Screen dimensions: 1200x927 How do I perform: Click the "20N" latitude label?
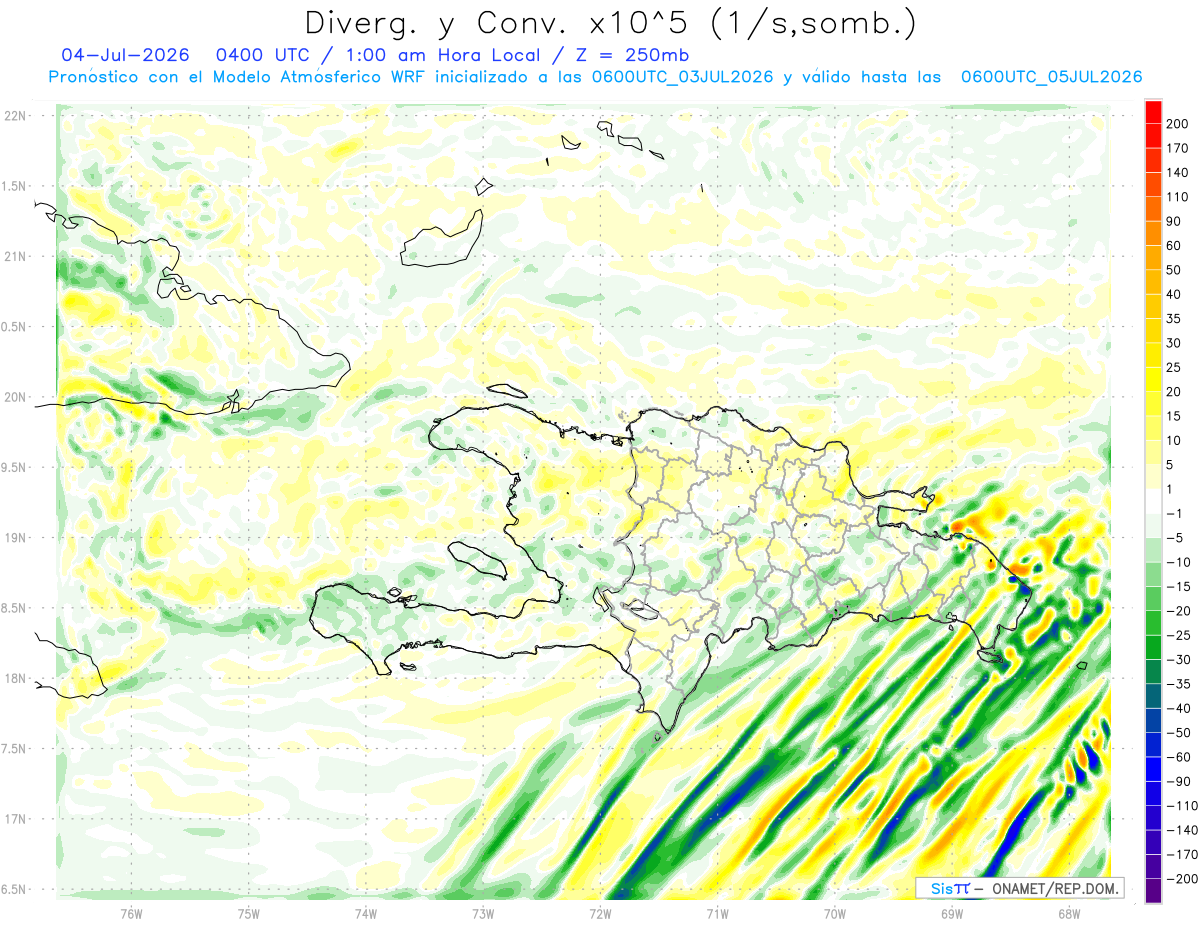(15, 397)
